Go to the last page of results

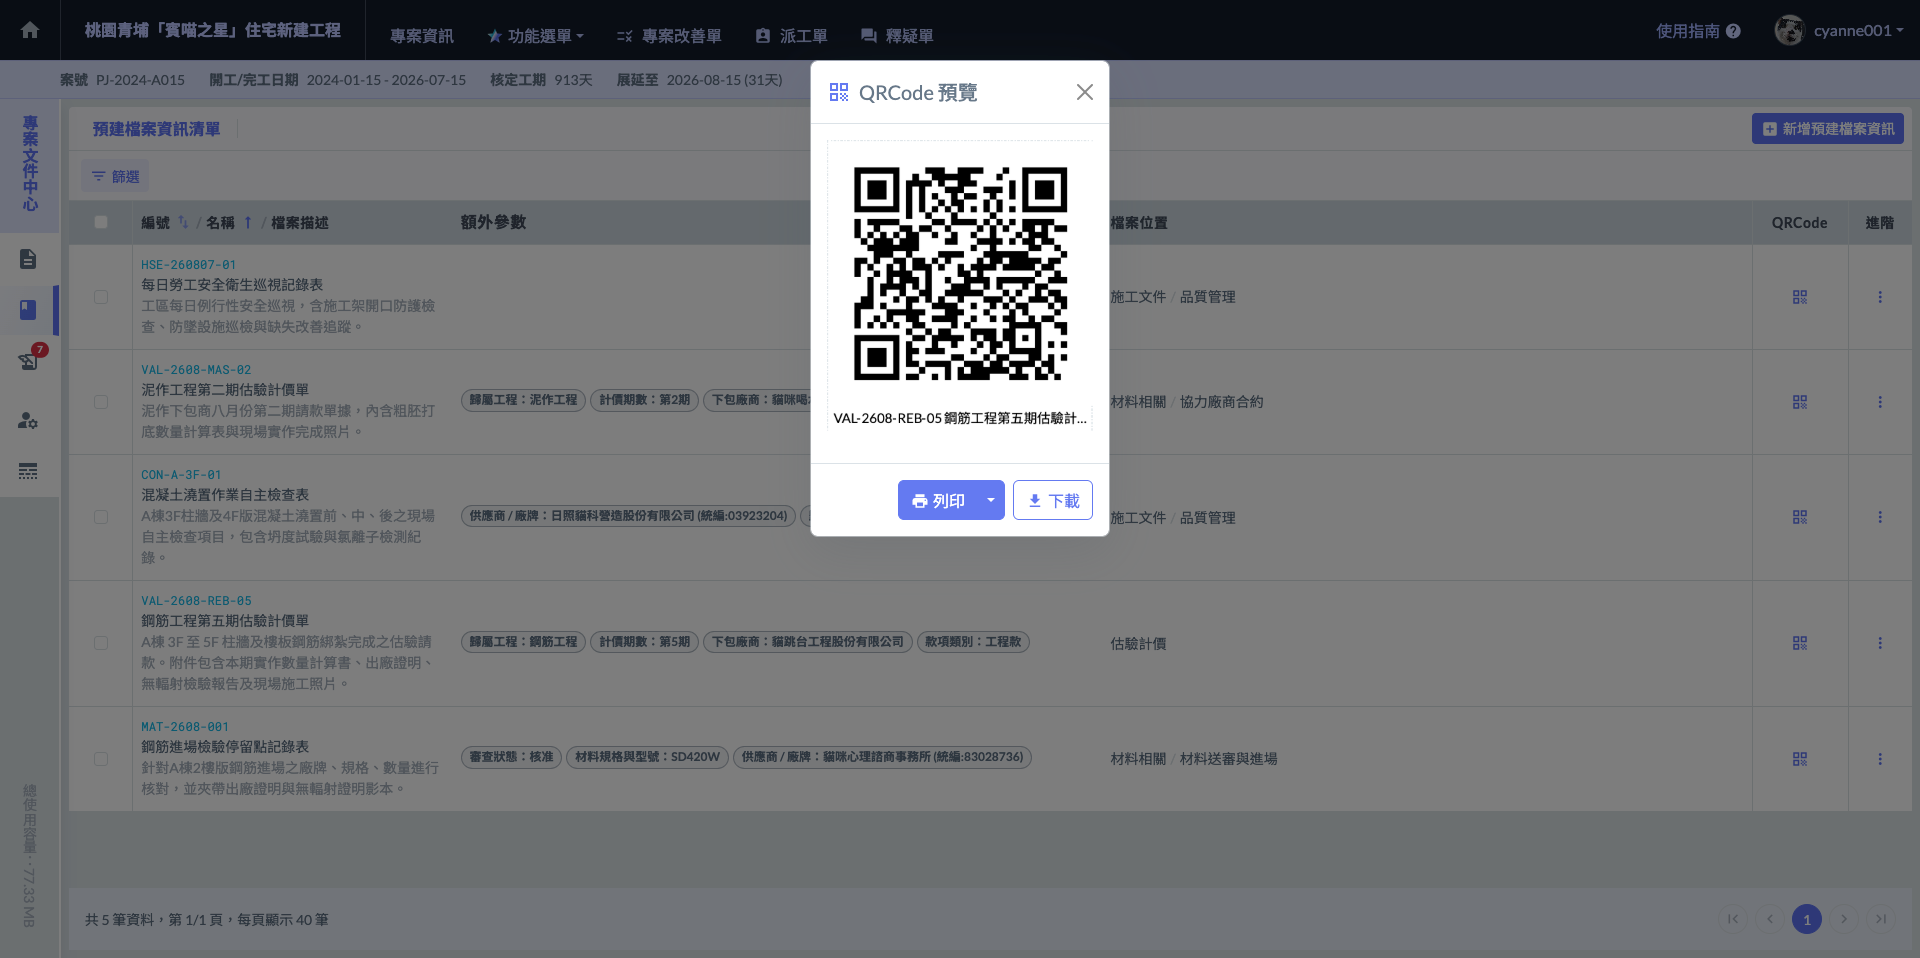[1881, 919]
